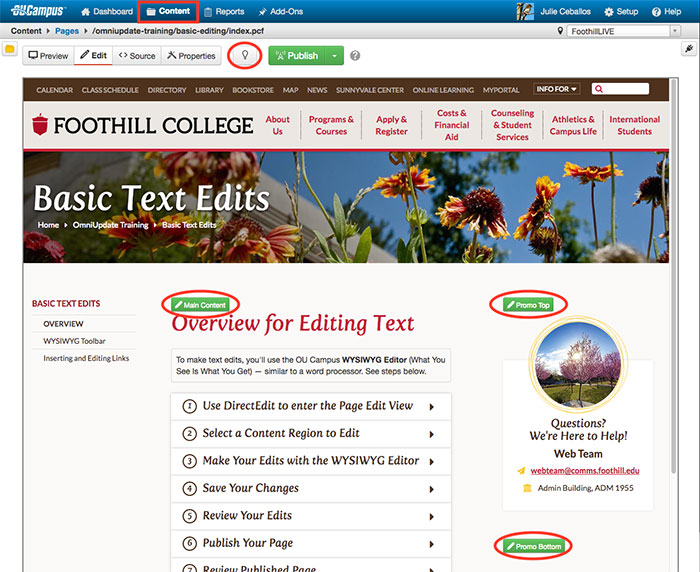Click the circular cherry blossom promo image
700x572 pixels.
[578, 365]
